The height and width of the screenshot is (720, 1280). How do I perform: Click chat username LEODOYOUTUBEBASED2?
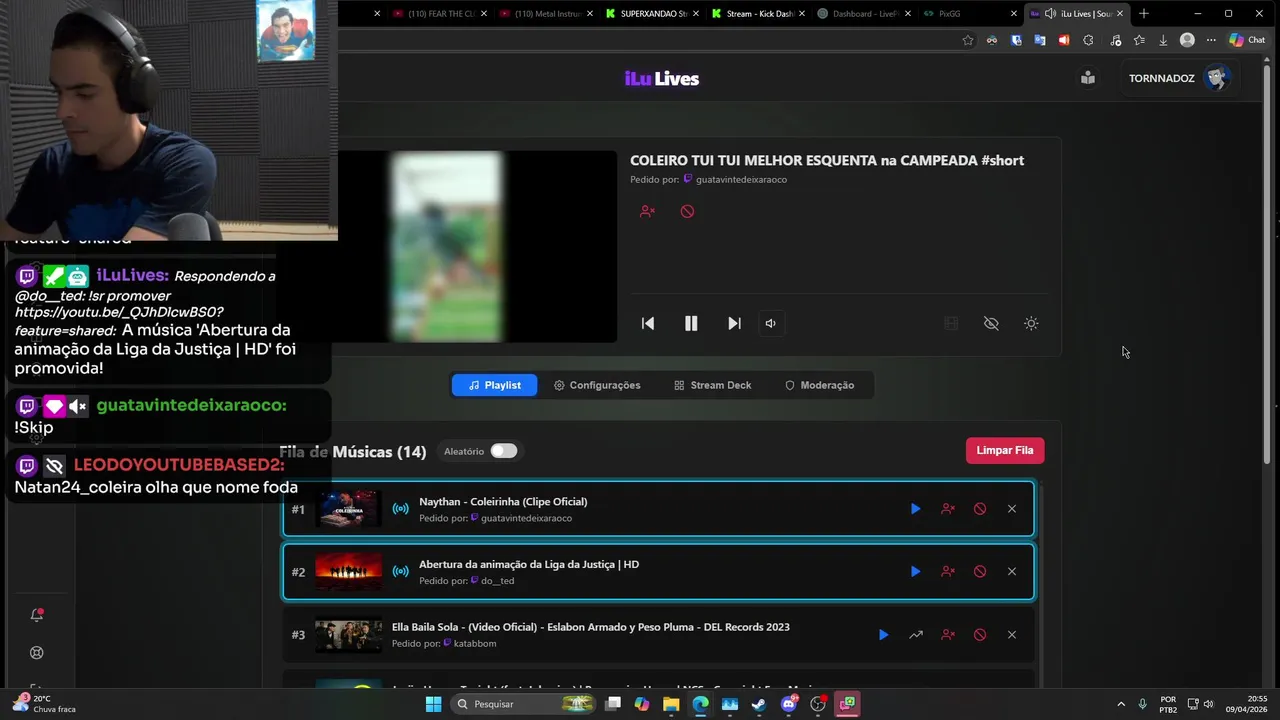tap(179, 465)
